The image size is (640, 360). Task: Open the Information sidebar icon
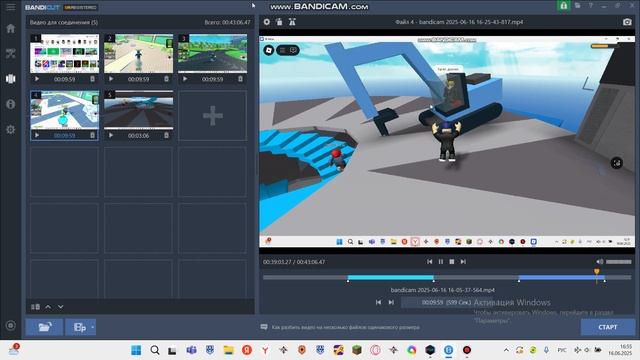pos(11,104)
